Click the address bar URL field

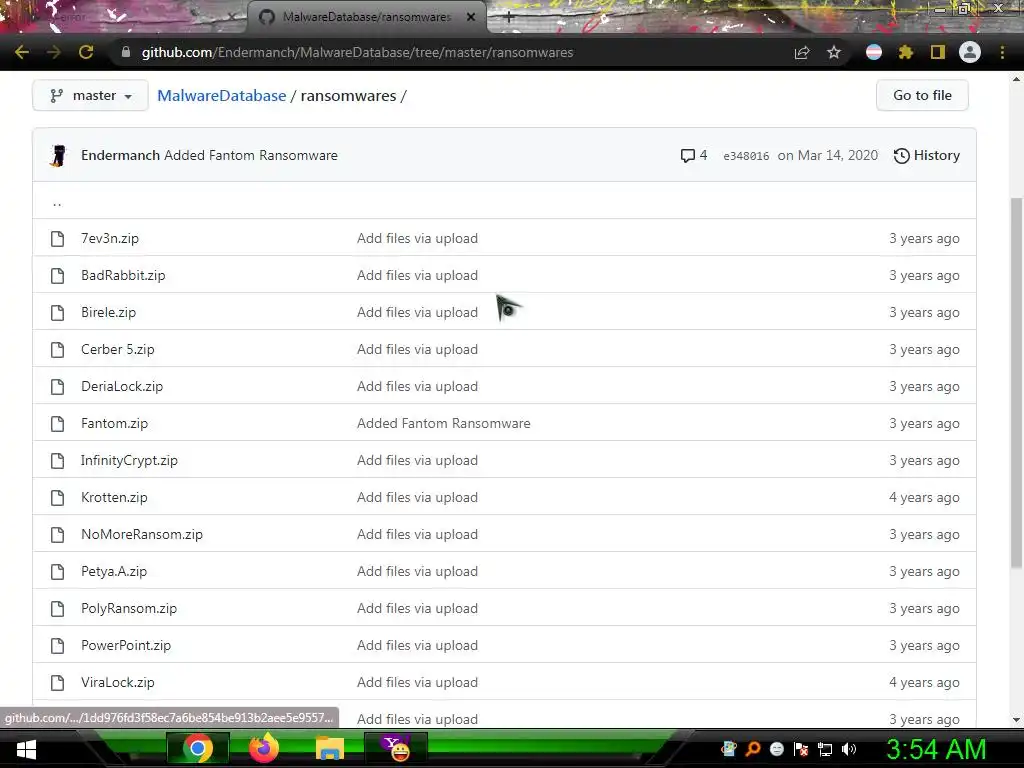(357, 52)
